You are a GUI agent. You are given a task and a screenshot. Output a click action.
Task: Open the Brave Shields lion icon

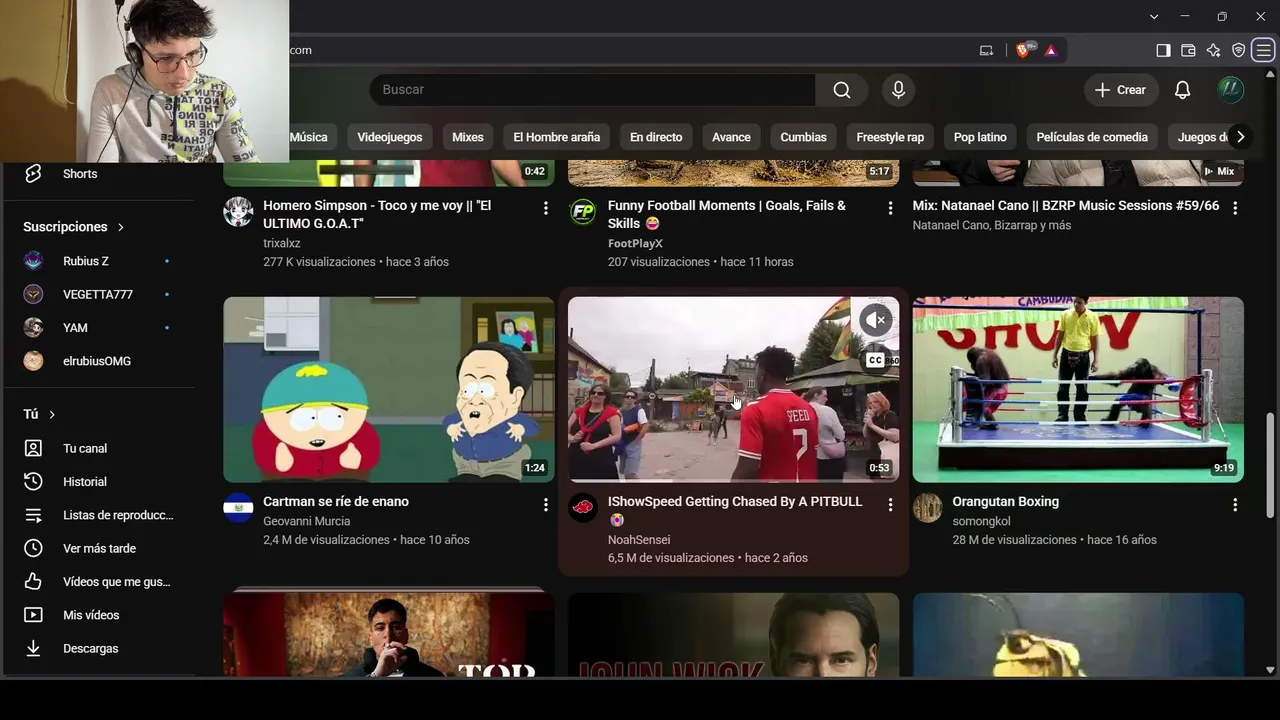[x=1023, y=50]
